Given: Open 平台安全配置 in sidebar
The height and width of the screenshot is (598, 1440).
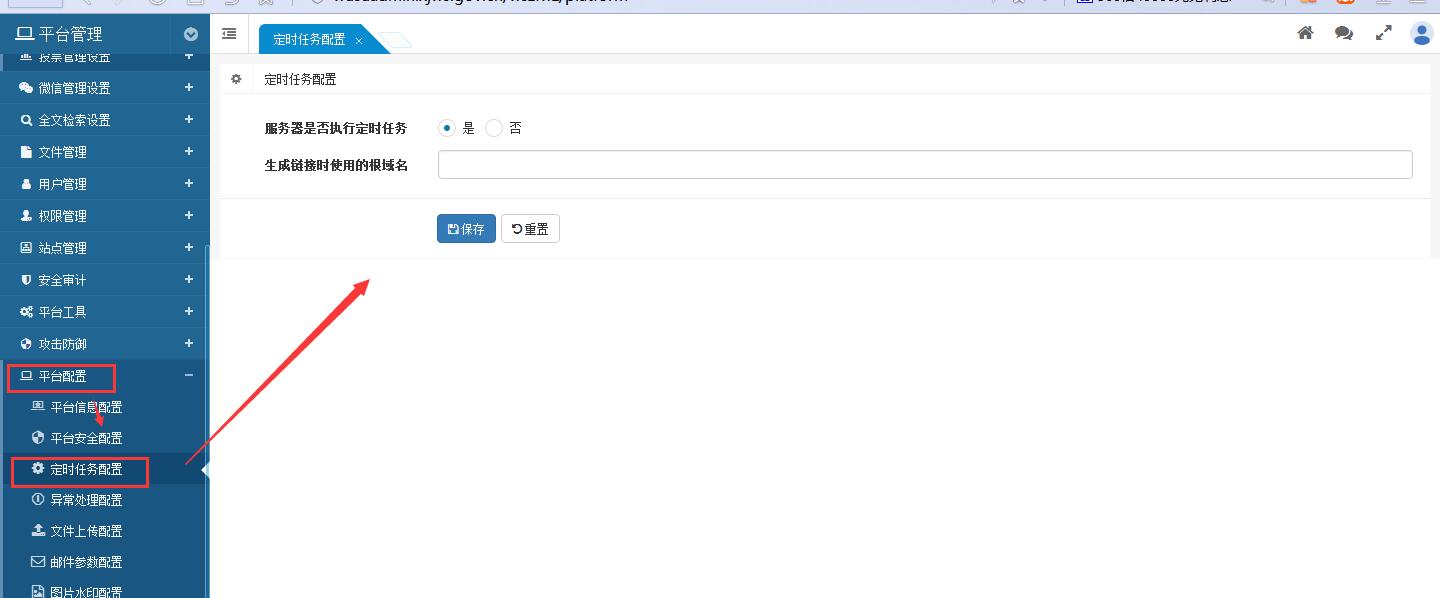Looking at the screenshot, I should pos(86,438).
